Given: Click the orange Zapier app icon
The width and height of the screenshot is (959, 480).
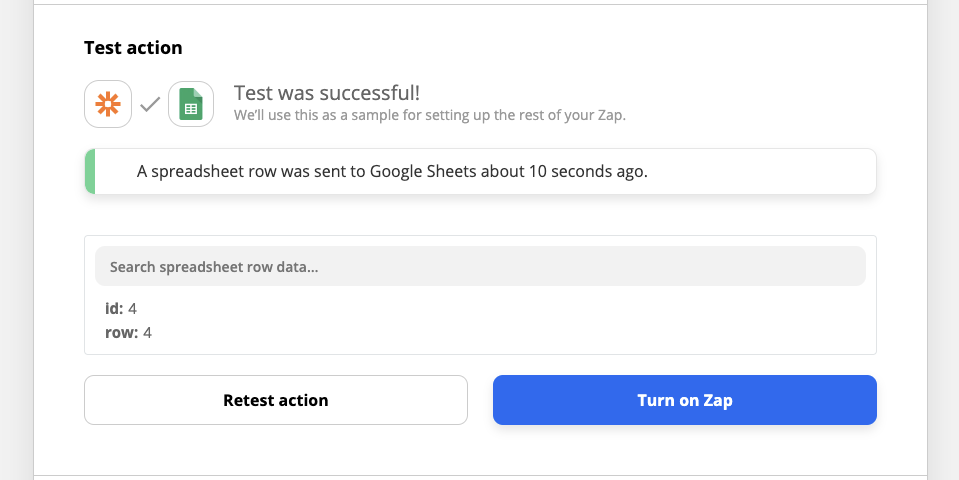Looking at the screenshot, I should (108, 104).
